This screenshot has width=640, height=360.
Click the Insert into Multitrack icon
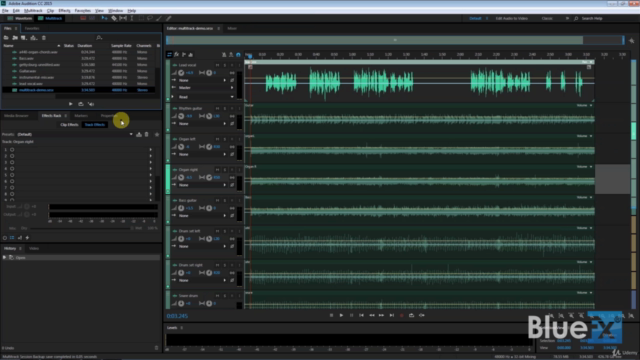33,38
